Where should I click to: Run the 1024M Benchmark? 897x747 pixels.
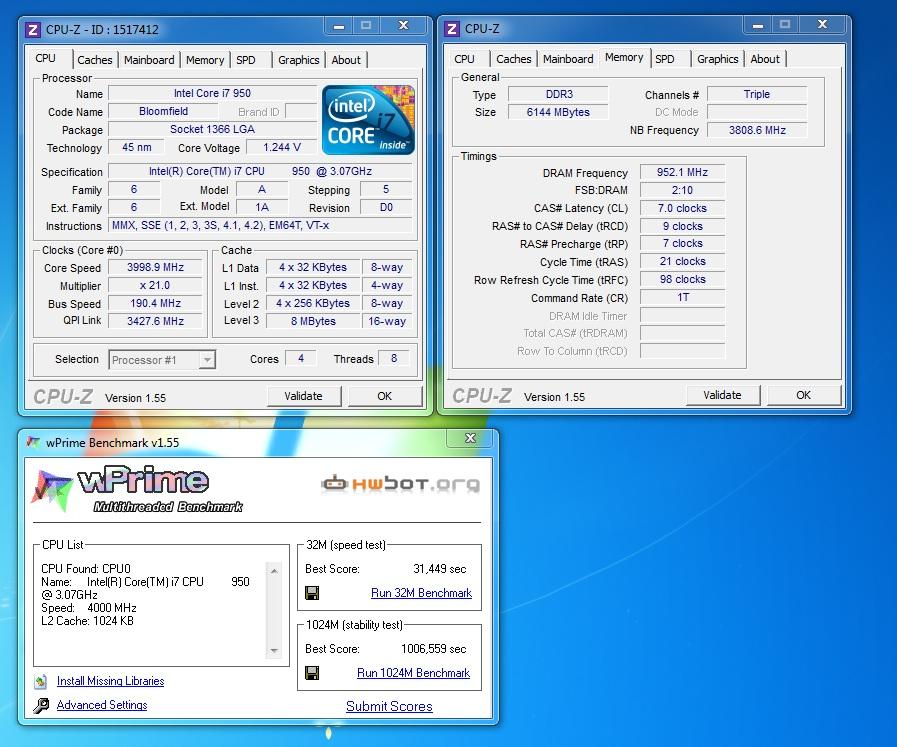click(x=414, y=673)
